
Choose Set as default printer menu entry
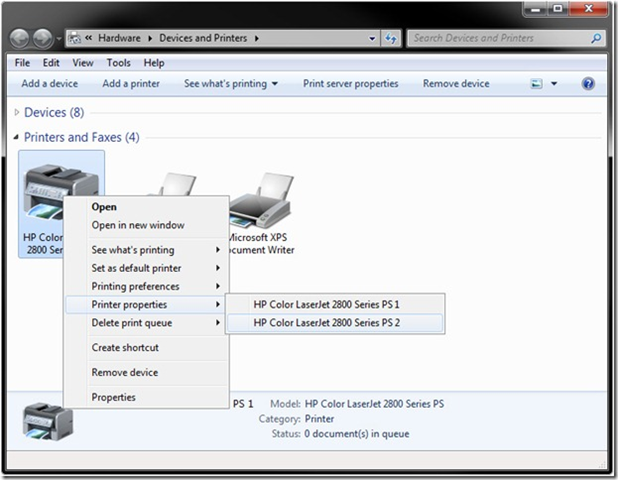point(136,268)
